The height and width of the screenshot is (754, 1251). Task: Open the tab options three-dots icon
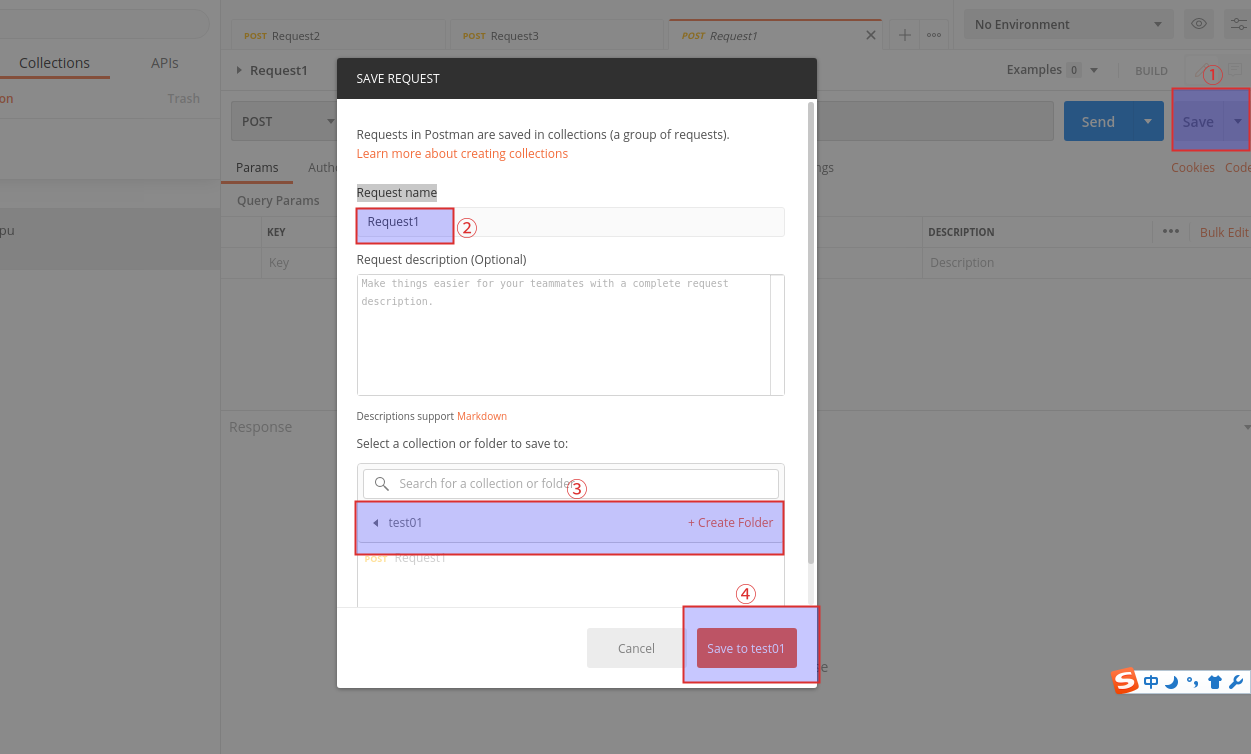coord(934,35)
